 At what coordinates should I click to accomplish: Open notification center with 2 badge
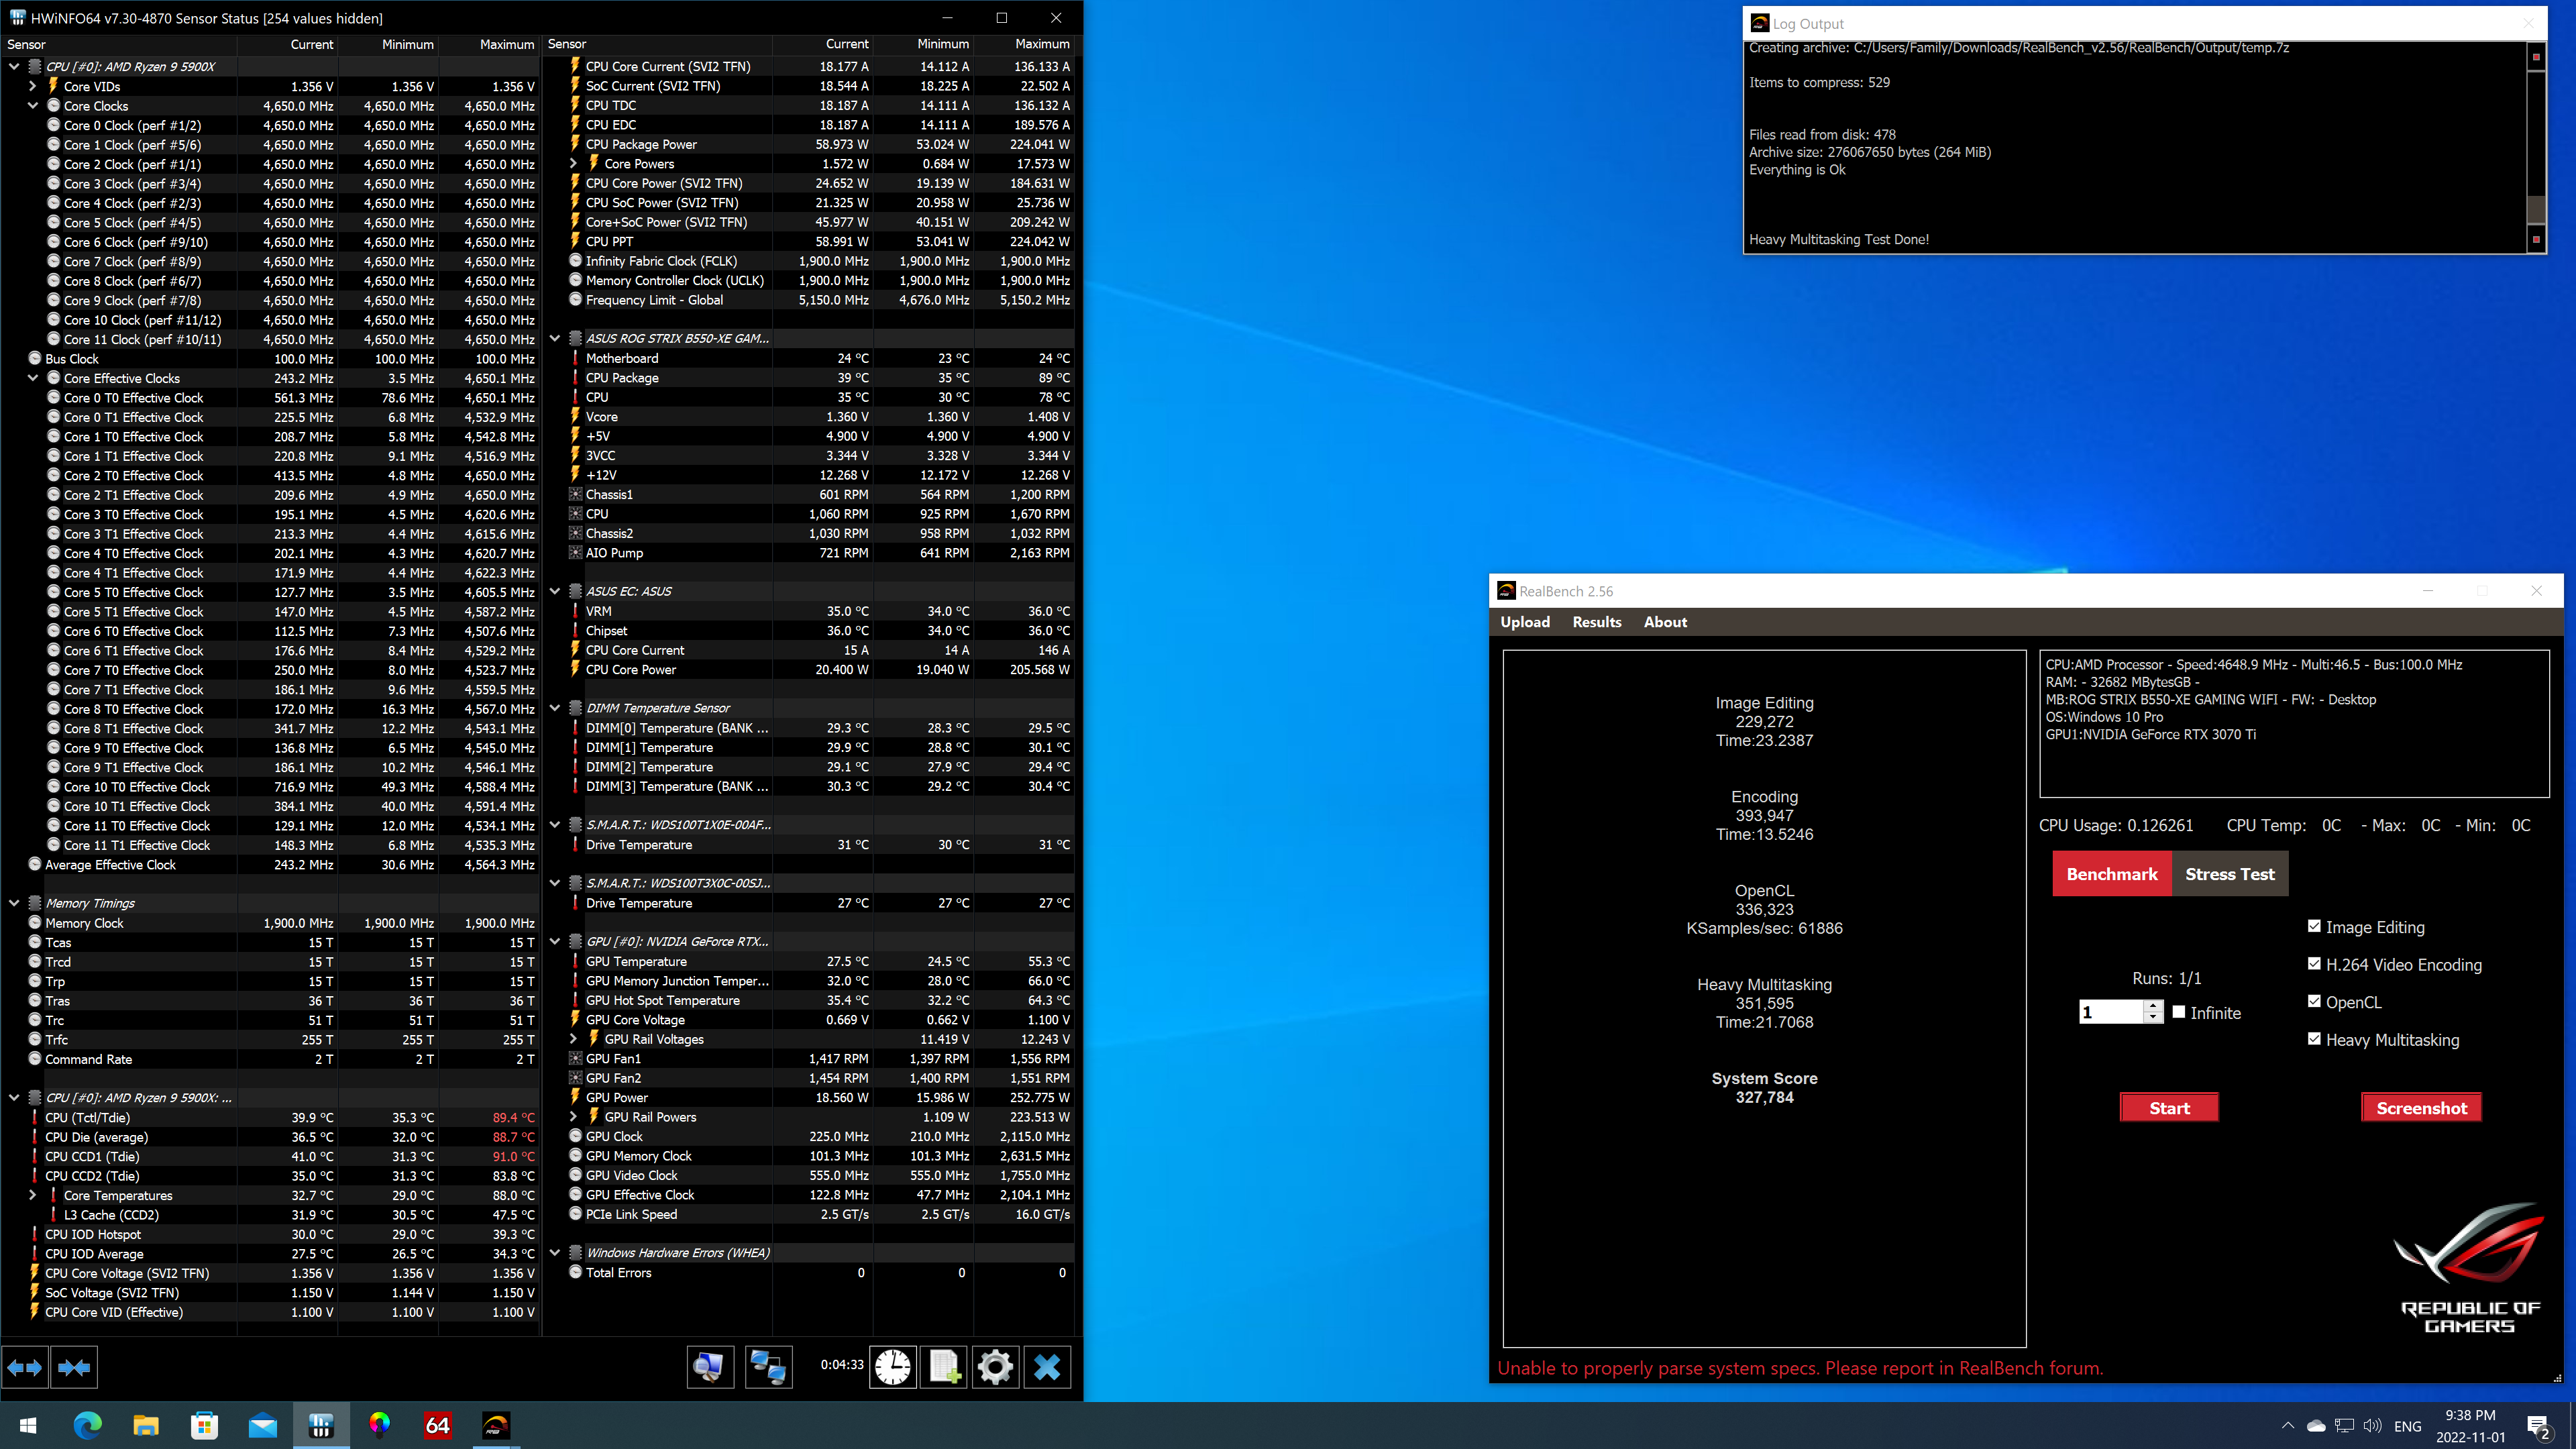pyautogui.click(x=2538, y=1426)
